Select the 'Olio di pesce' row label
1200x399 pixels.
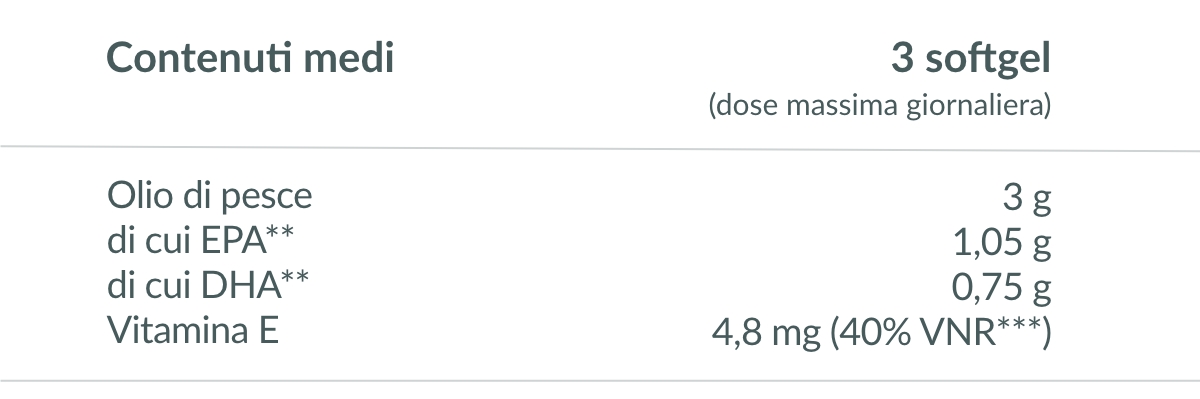tap(209, 197)
